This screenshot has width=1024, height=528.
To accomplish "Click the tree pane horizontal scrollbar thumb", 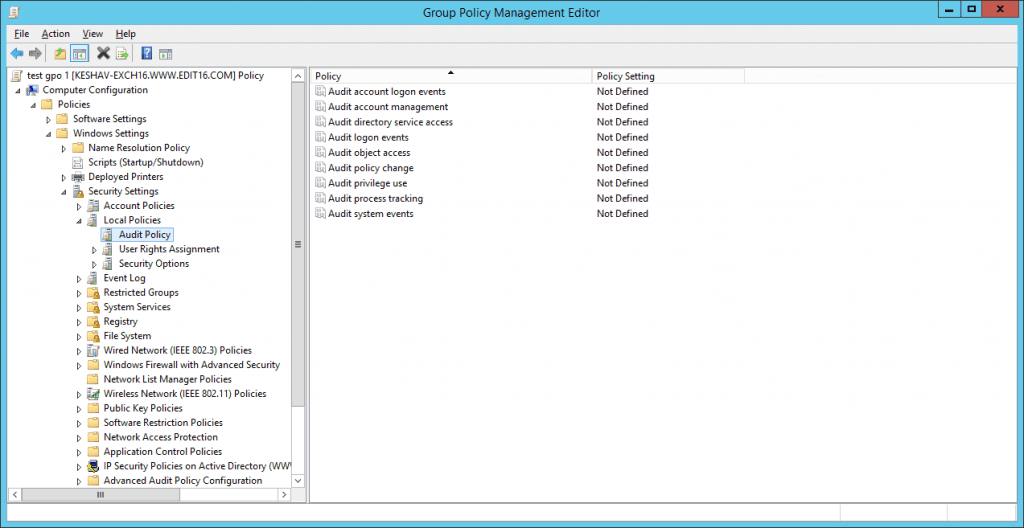I will 99,495.
